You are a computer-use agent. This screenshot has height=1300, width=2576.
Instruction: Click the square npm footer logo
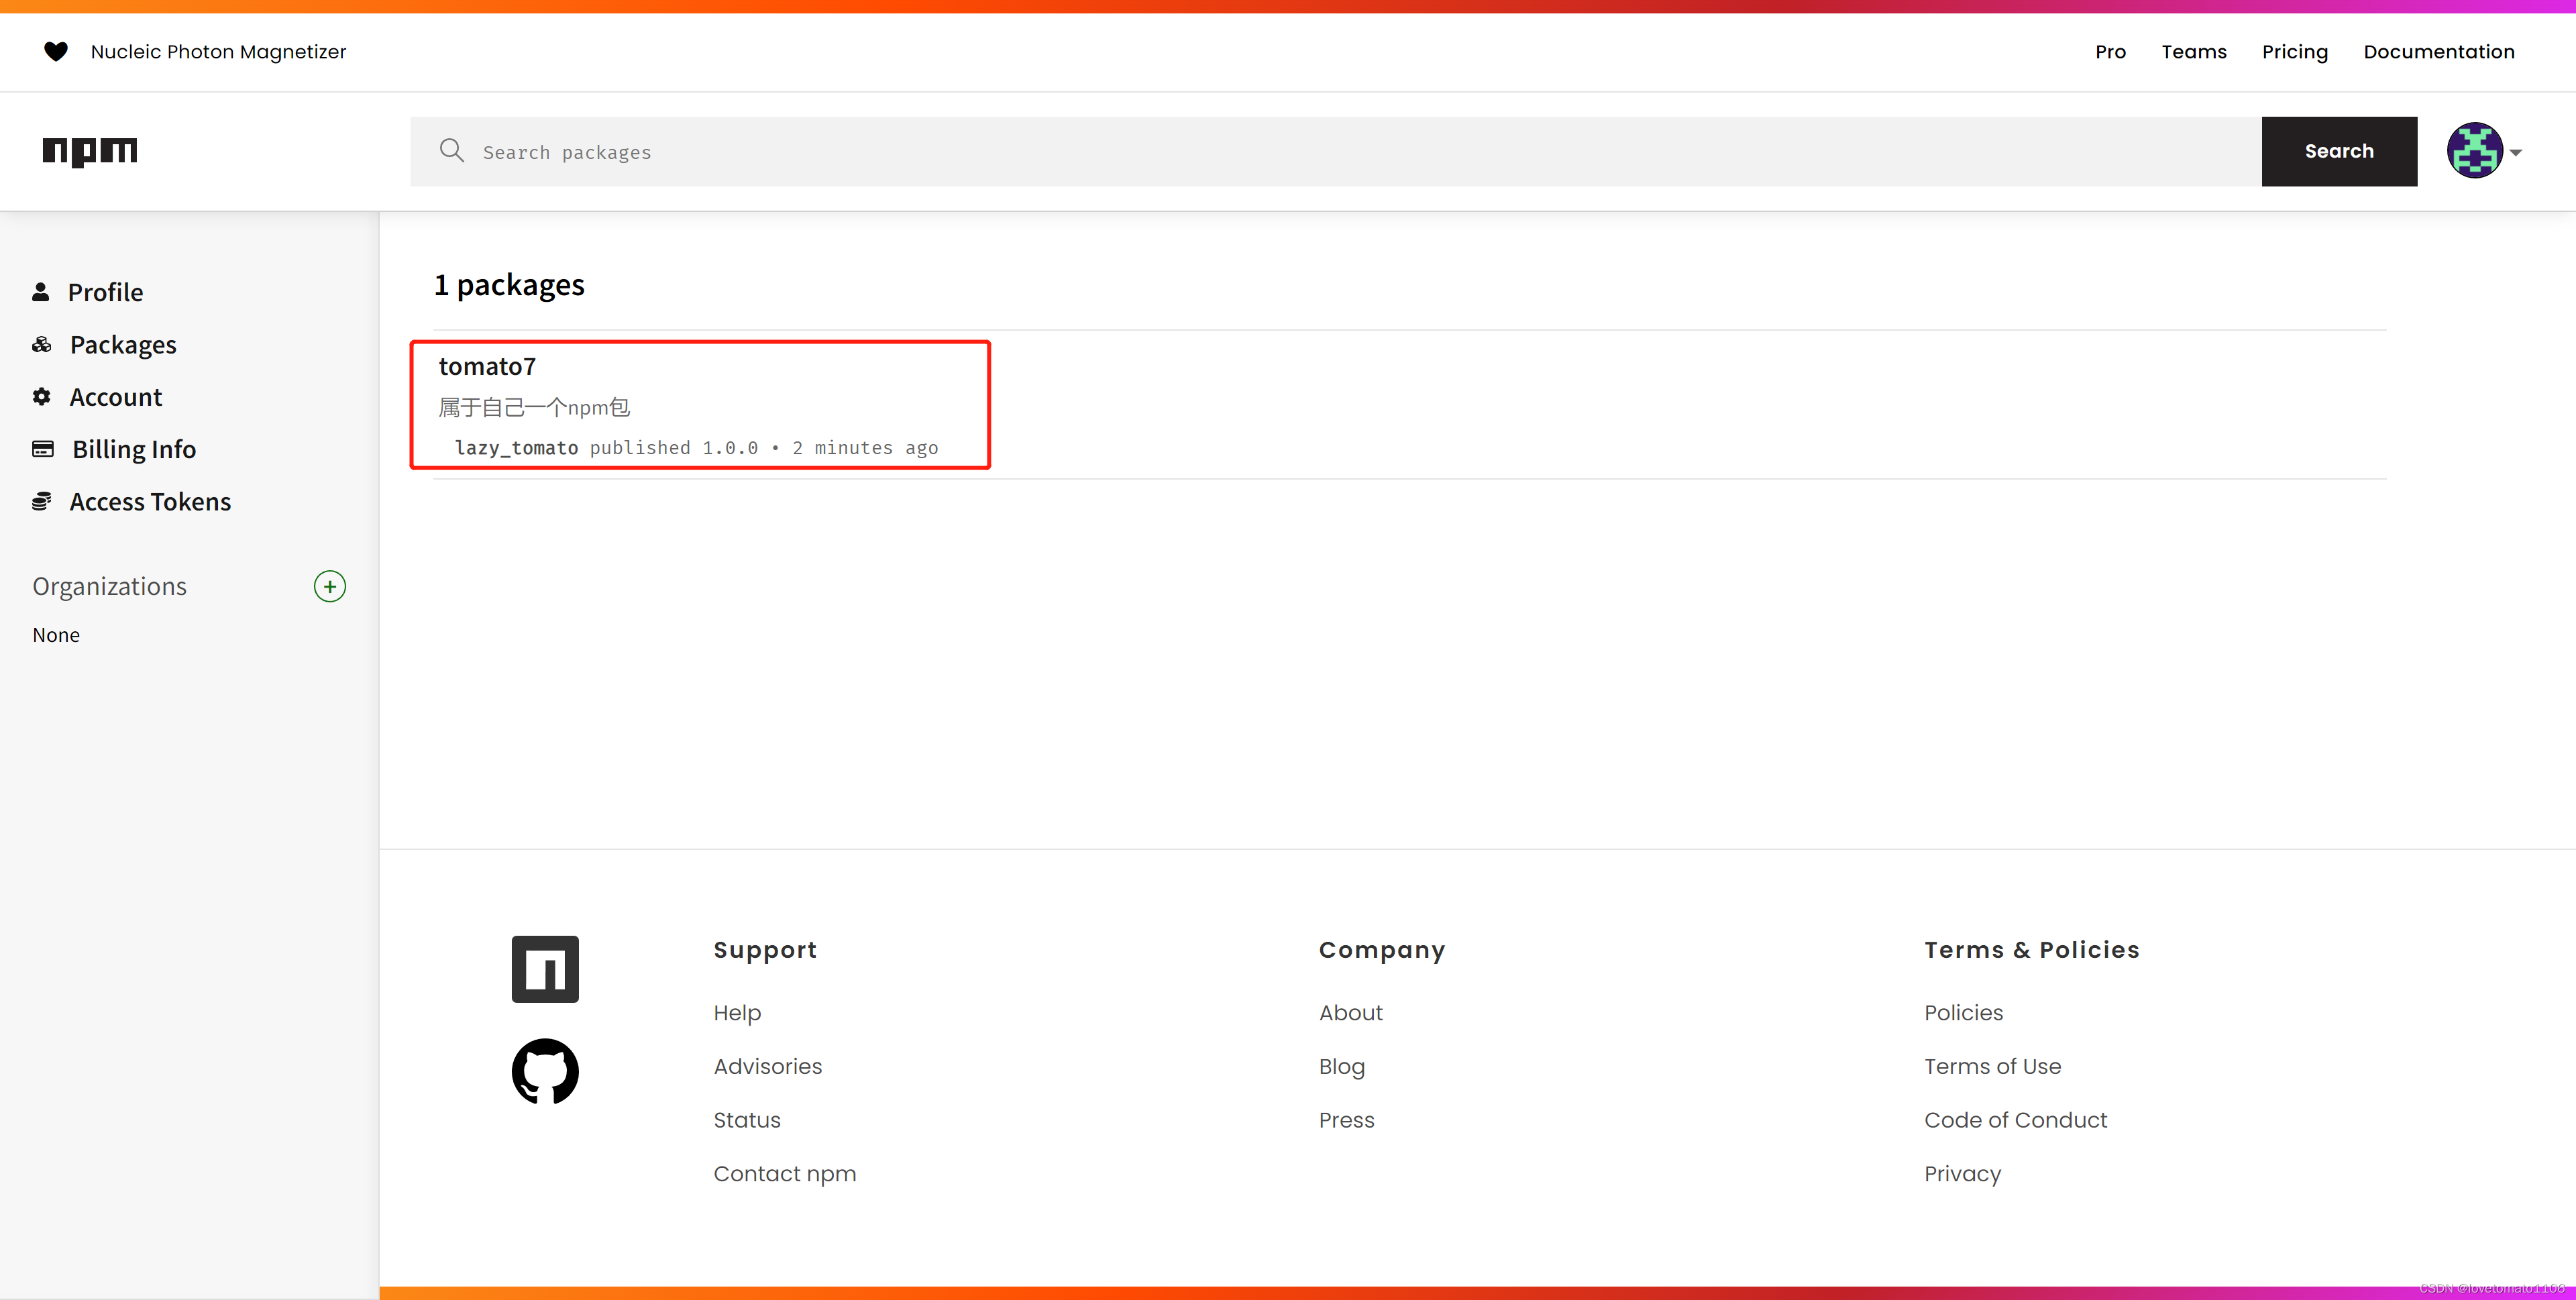click(545, 969)
